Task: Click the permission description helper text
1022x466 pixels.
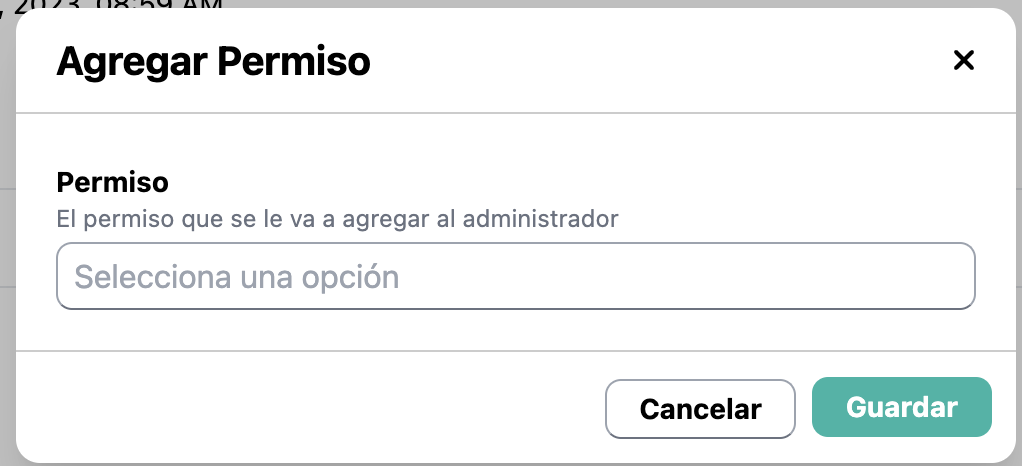Action: click(x=338, y=217)
